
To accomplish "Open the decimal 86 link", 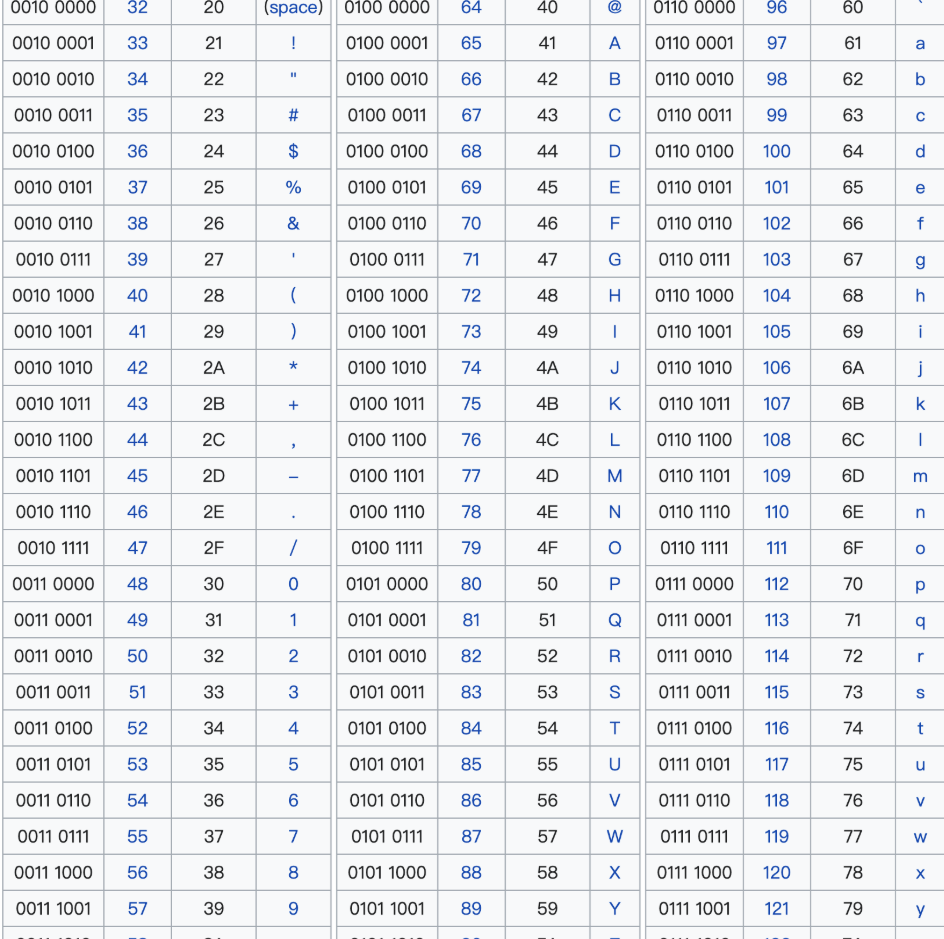I will [x=471, y=801].
